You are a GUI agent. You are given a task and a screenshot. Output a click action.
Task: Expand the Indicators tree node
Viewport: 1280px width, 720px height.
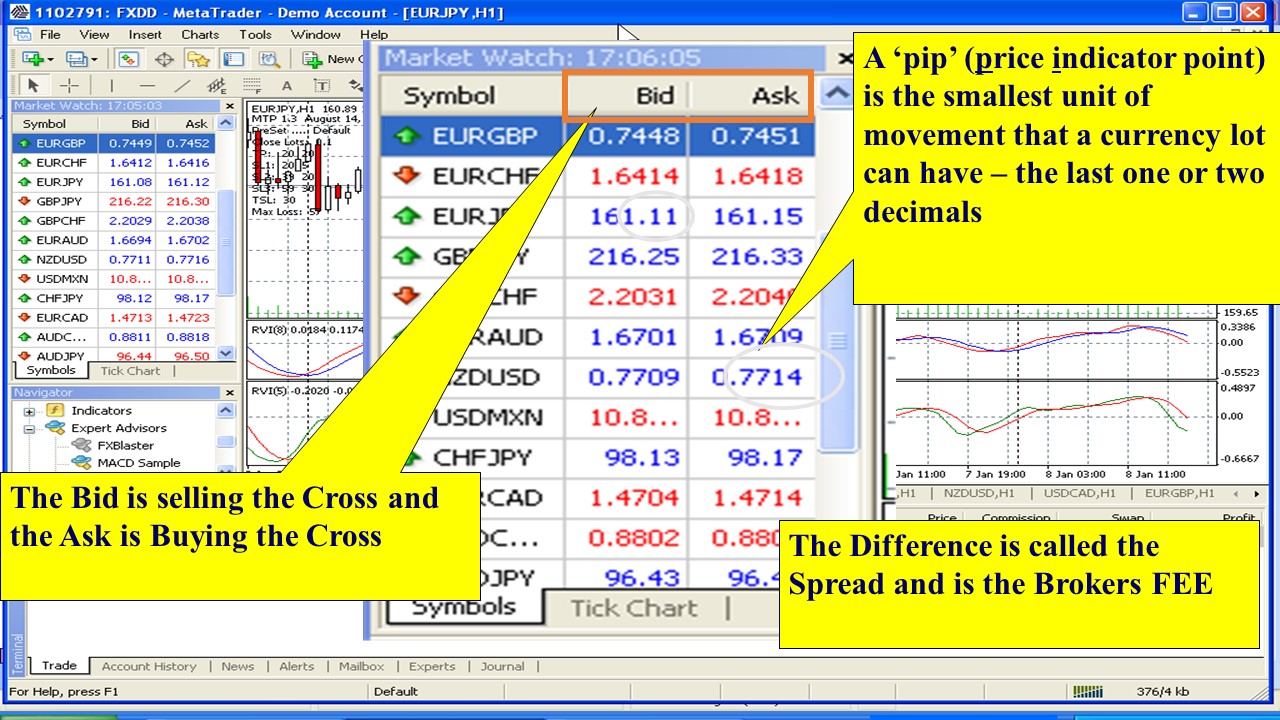coord(29,411)
